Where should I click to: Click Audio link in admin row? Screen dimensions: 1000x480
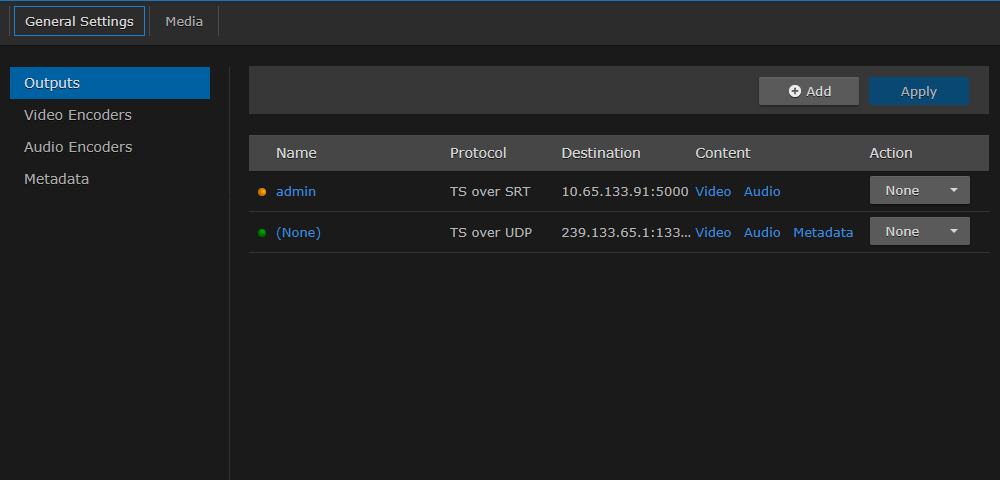coord(762,191)
